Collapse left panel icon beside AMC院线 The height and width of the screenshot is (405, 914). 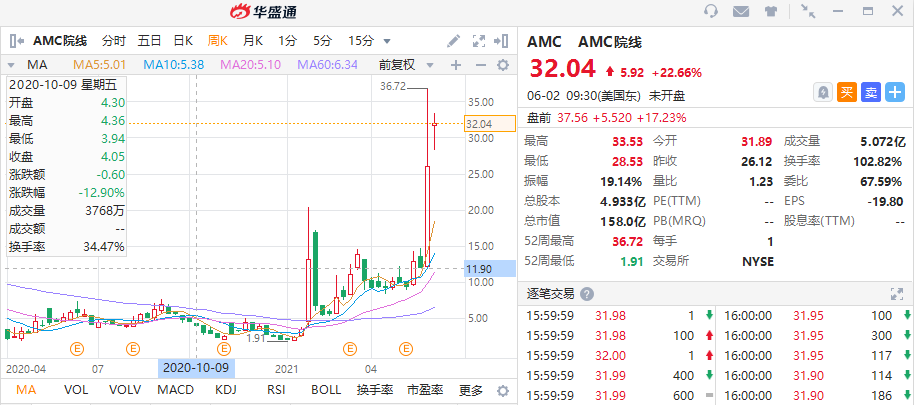[x=17, y=41]
